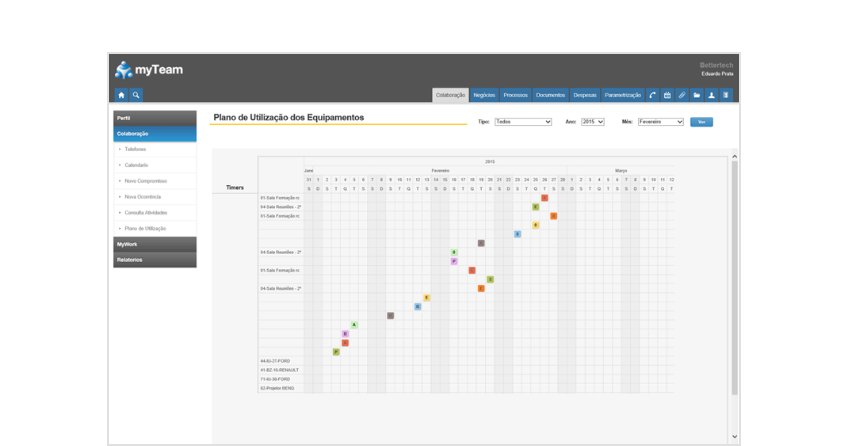
Task: Click the Home icon
Action: pos(121,95)
